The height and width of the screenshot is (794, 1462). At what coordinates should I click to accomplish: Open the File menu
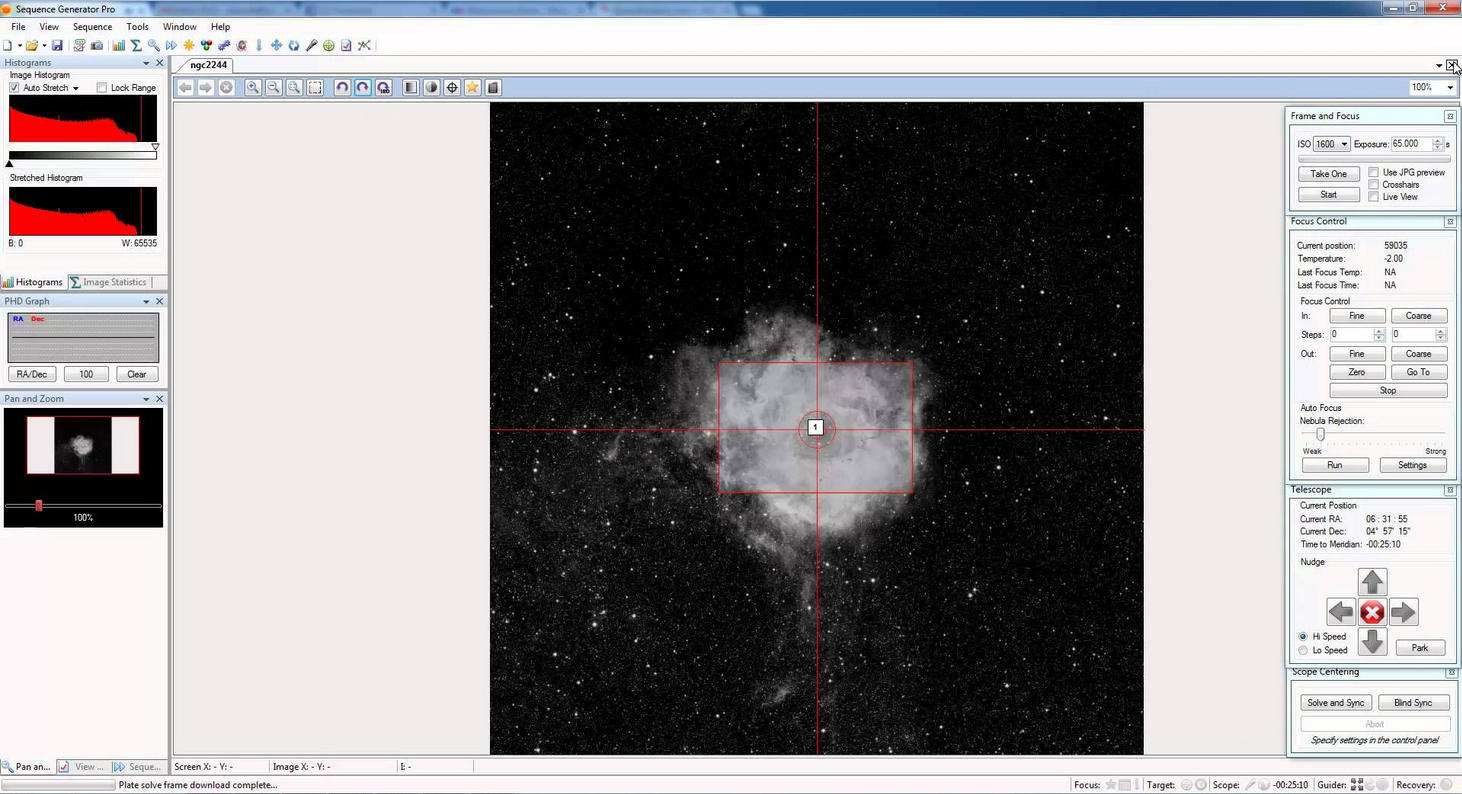pyautogui.click(x=18, y=27)
